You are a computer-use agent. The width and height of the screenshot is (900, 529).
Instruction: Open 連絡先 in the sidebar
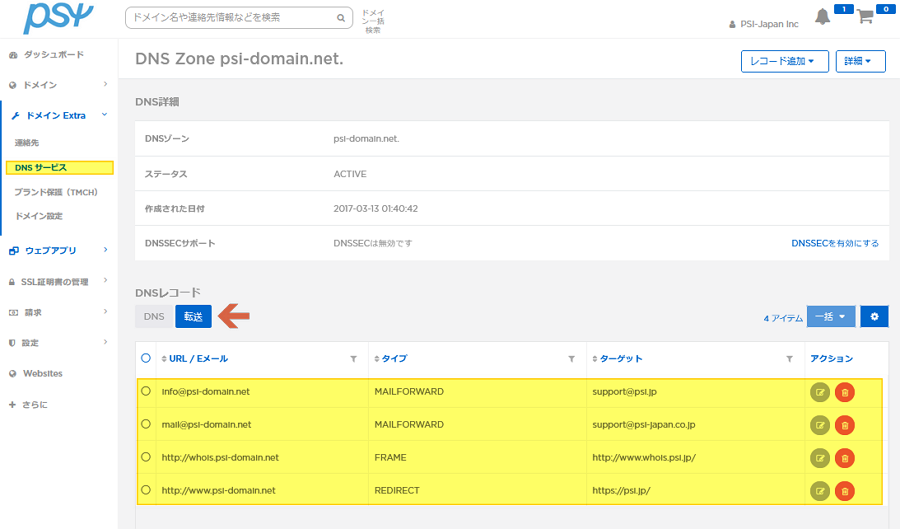pyautogui.click(x=27, y=143)
